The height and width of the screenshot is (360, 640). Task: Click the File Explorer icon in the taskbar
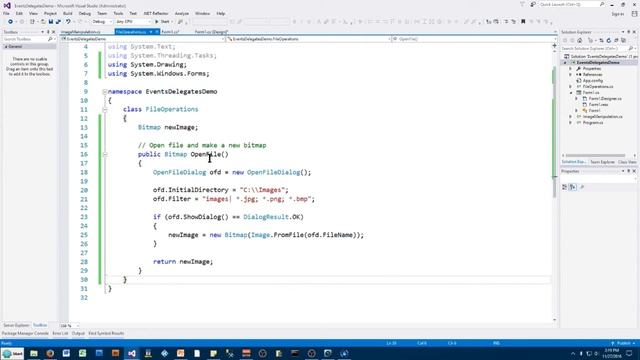point(34,353)
